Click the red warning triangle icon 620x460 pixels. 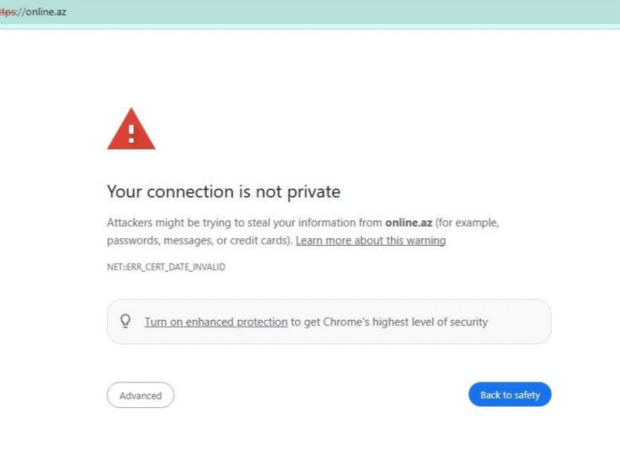pyautogui.click(x=131, y=130)
